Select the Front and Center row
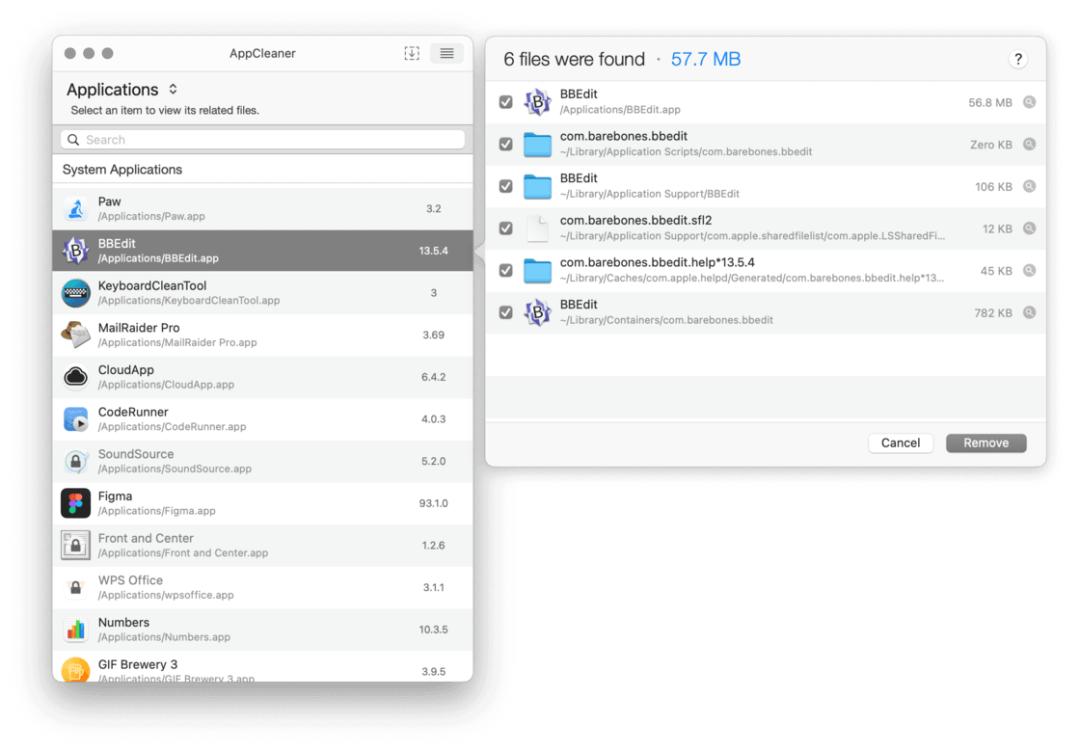The width and height of the screenshot is (1080, 751). (262, 545)
